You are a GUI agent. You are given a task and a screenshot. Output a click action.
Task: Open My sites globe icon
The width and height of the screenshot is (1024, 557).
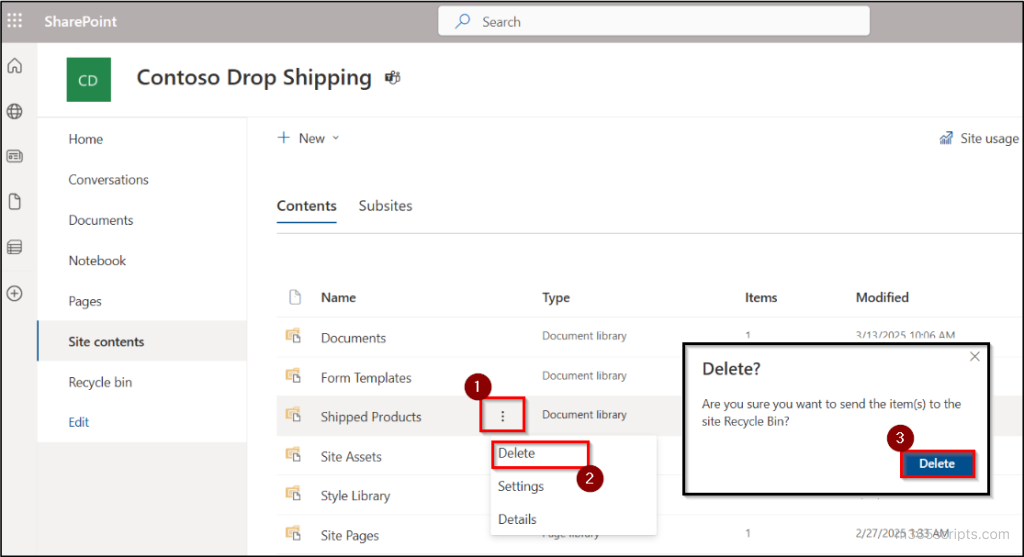14,112
